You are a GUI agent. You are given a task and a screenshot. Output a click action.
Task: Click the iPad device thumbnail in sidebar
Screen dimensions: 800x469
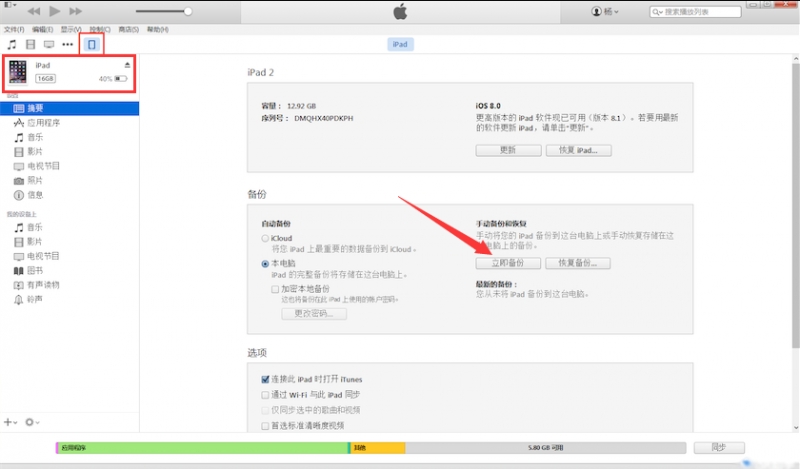pos(18,71)
